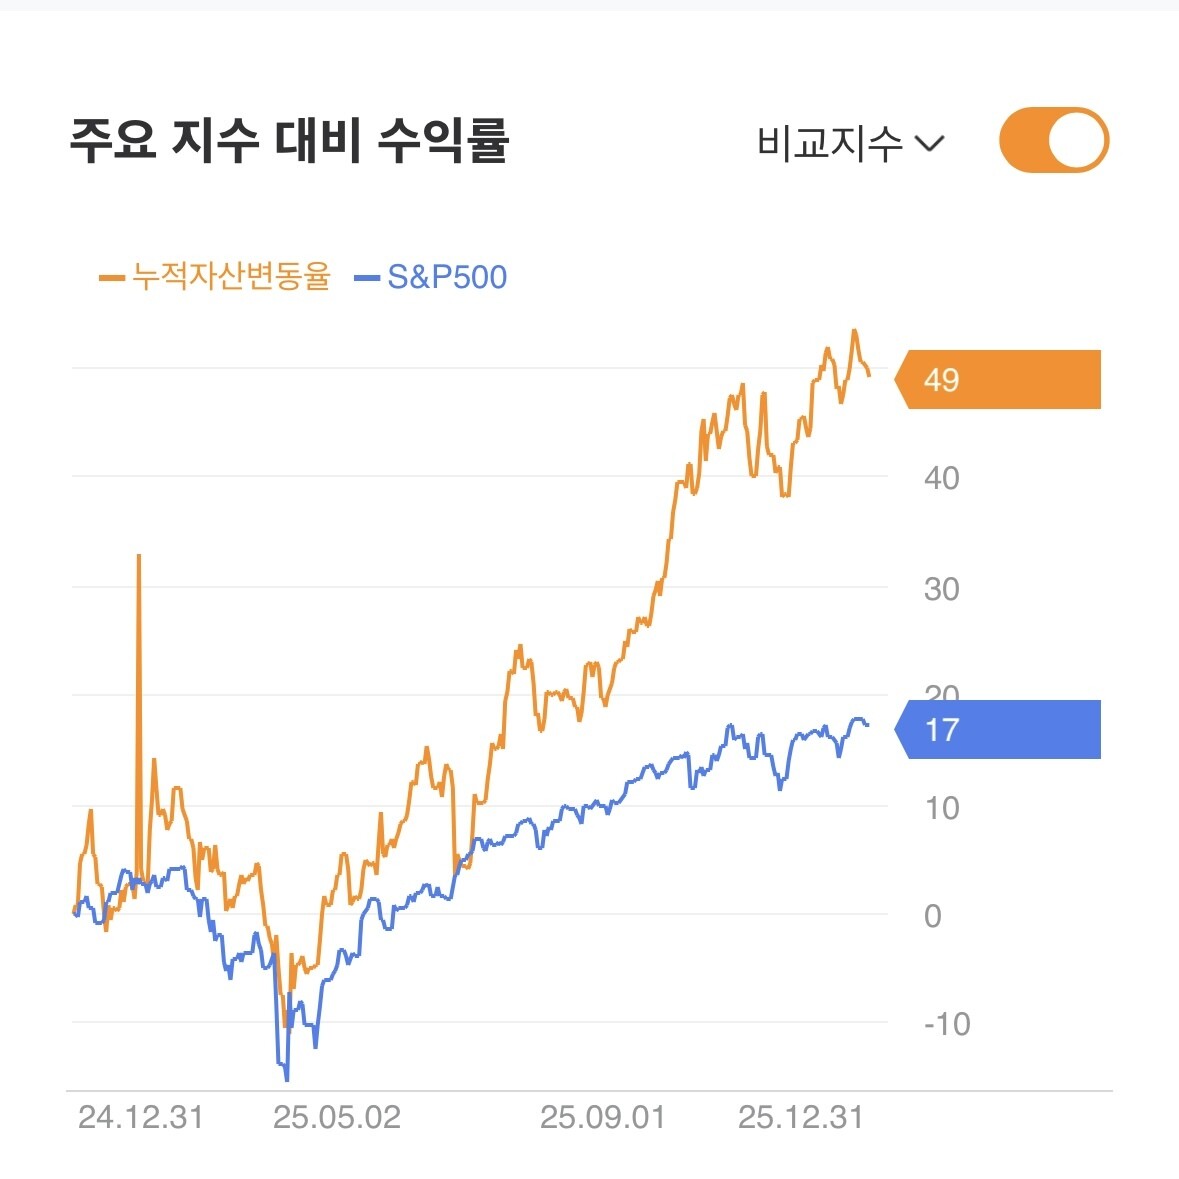This screenshot has width=1179, height=1179.
Task: Click the 40 y-axis label
Action: coord(941,478)
